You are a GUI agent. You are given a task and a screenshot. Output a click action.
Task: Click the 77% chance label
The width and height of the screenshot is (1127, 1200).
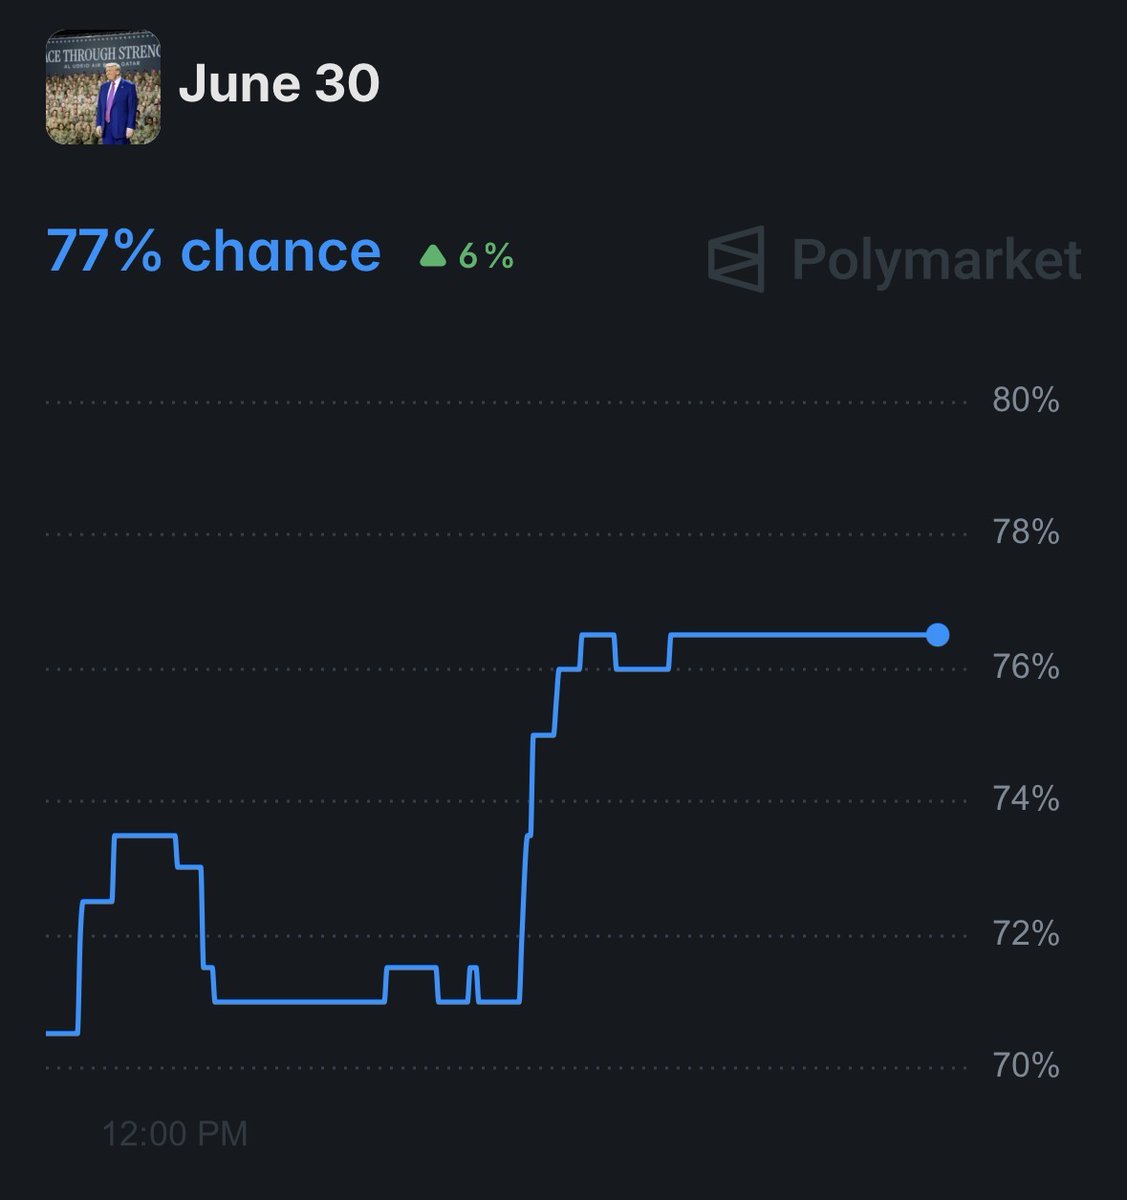pos(213,251)
